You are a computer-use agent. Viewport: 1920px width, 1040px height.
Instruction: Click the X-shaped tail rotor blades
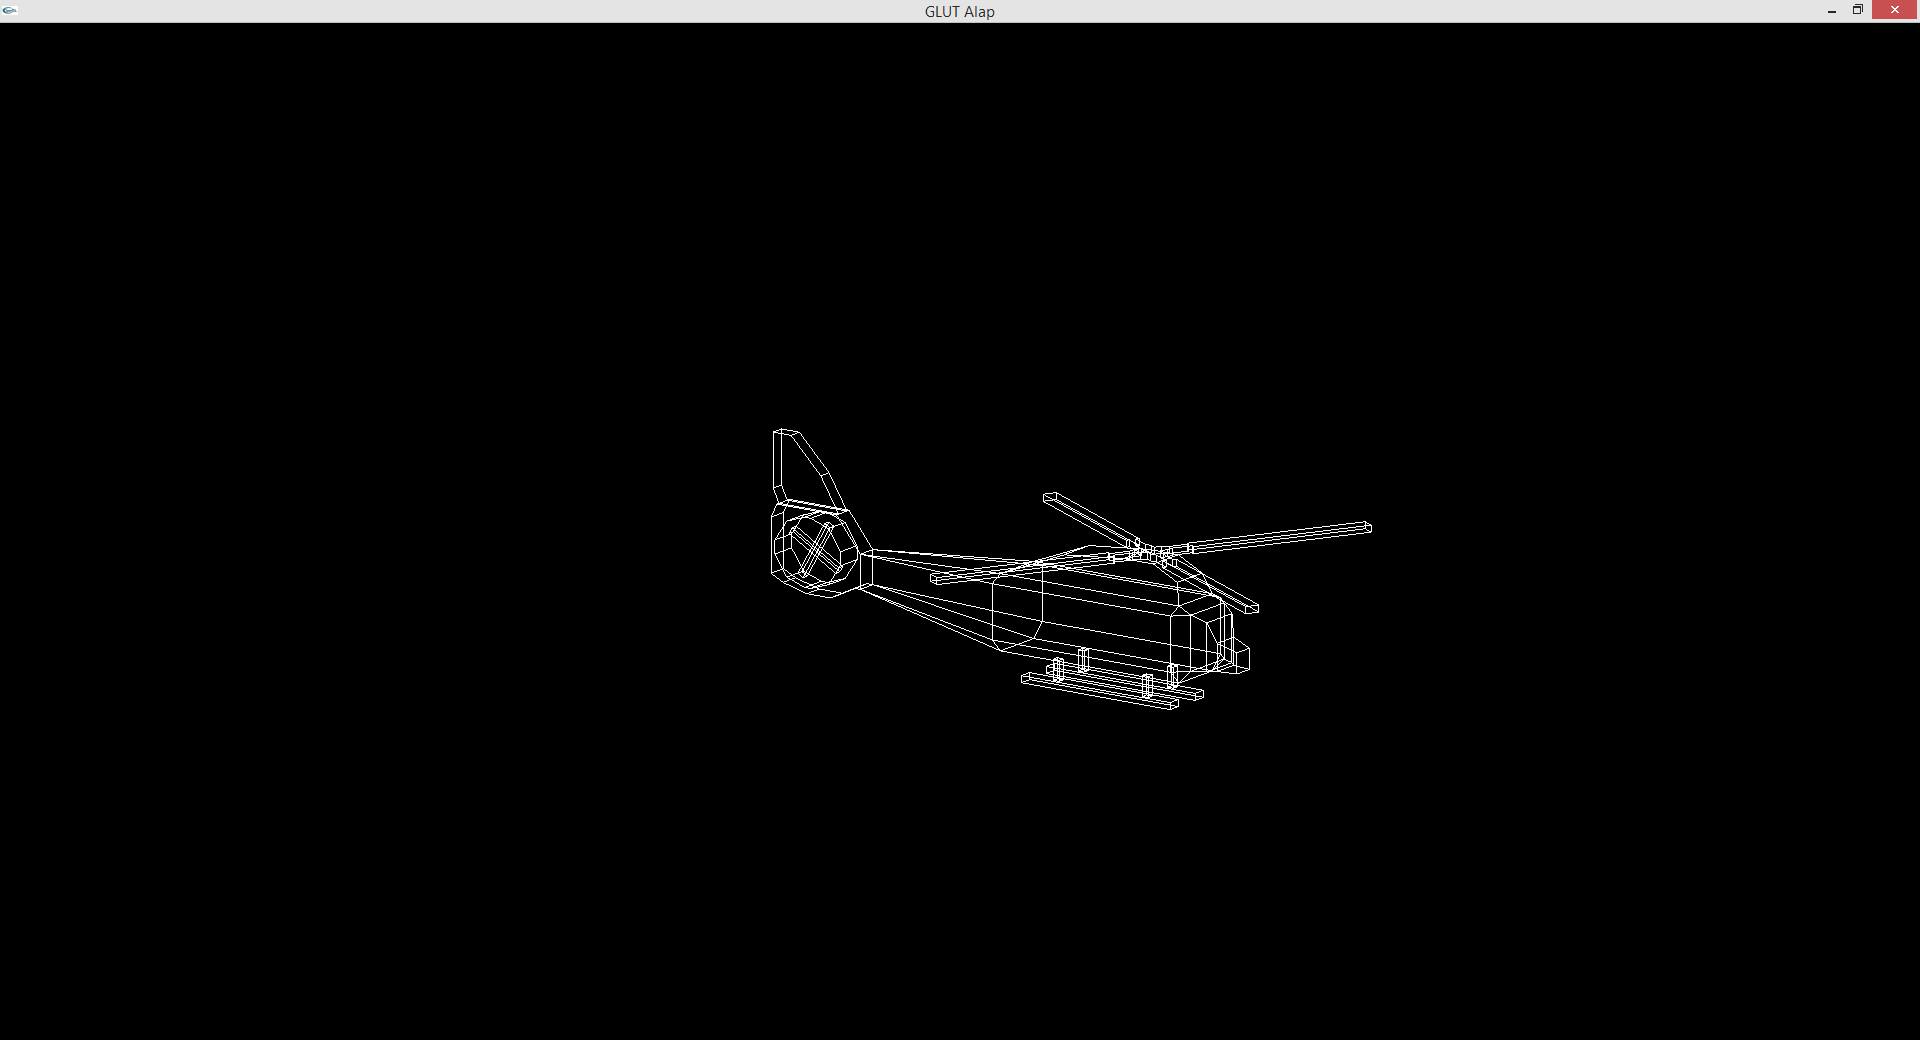coord(817,549)
